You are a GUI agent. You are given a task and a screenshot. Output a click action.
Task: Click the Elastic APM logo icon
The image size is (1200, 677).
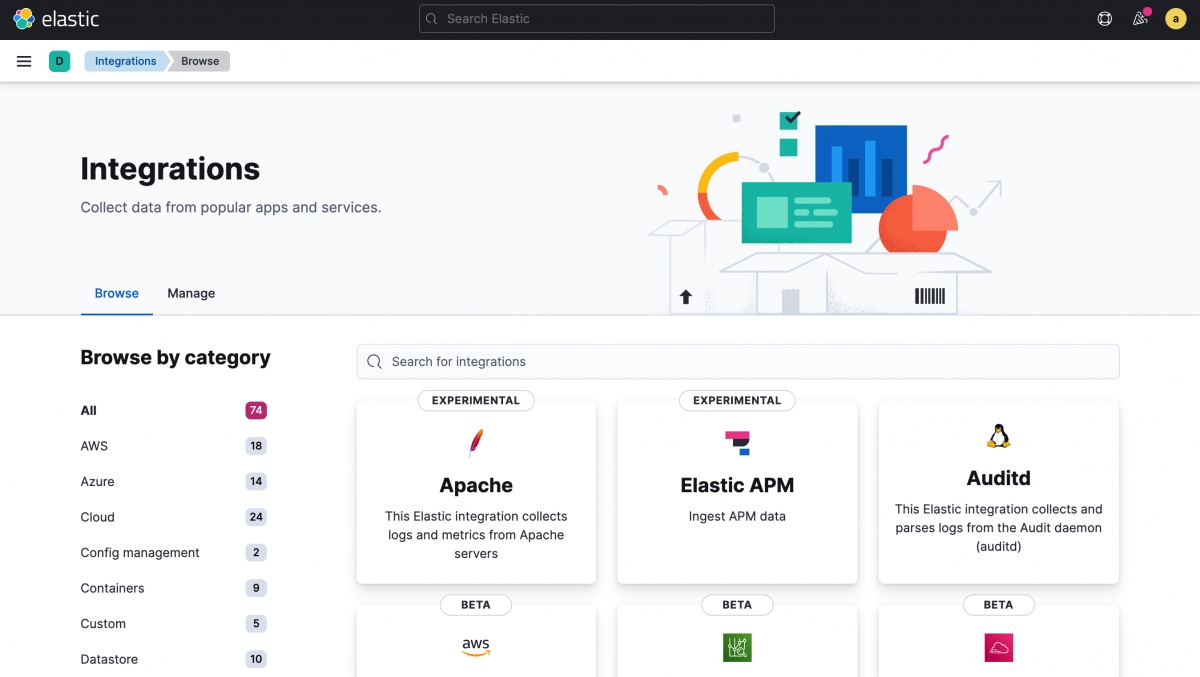tap(737, 442)
